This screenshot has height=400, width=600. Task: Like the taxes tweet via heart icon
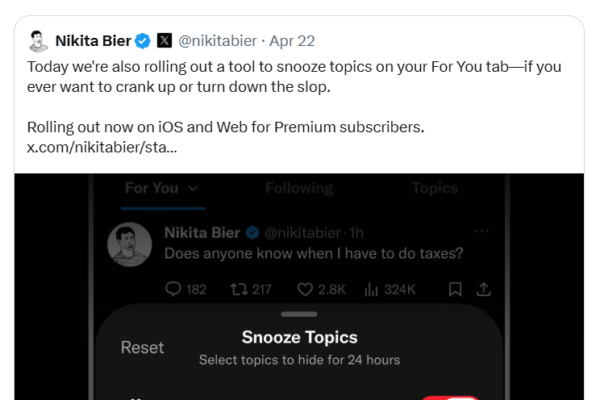click(x=305, y=289)
